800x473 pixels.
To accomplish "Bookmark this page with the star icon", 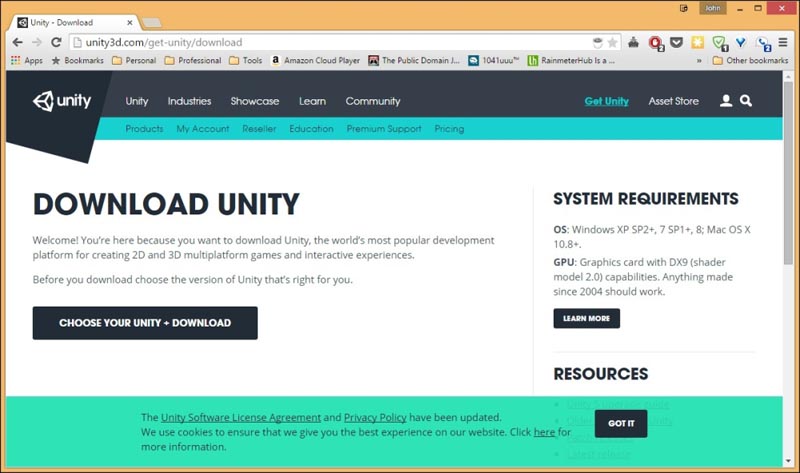I will [x=614, y=43].
